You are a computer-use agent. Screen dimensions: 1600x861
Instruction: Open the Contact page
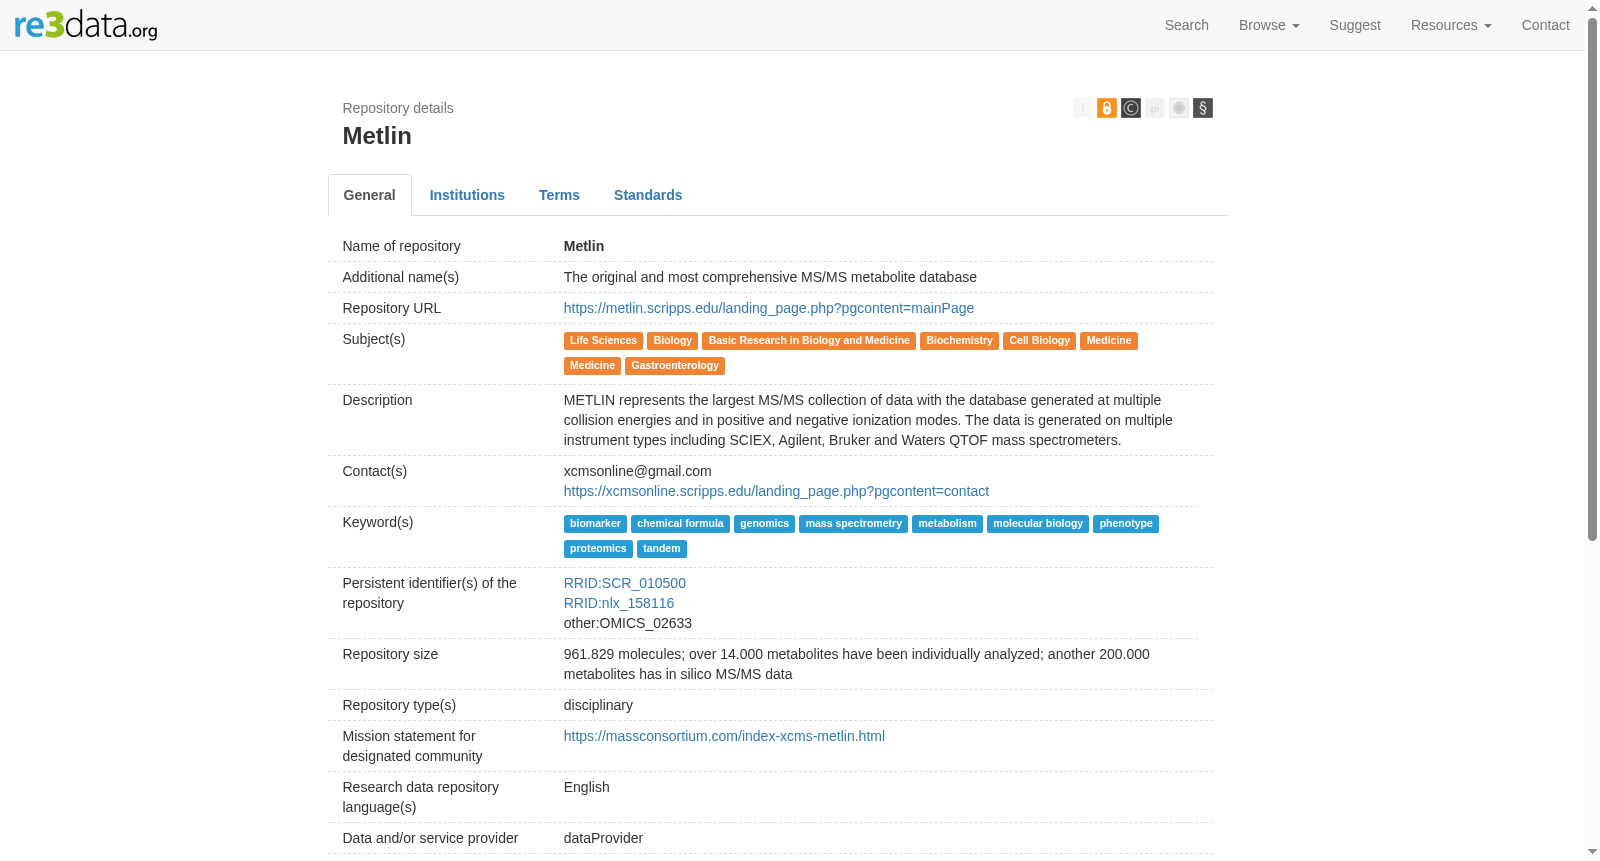1546,25
